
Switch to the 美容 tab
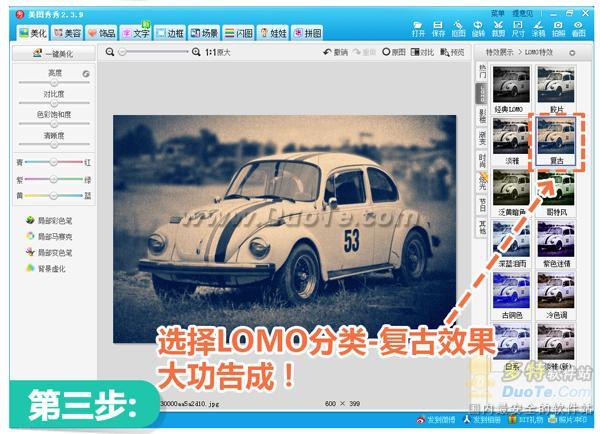click(x=68, y=33)
